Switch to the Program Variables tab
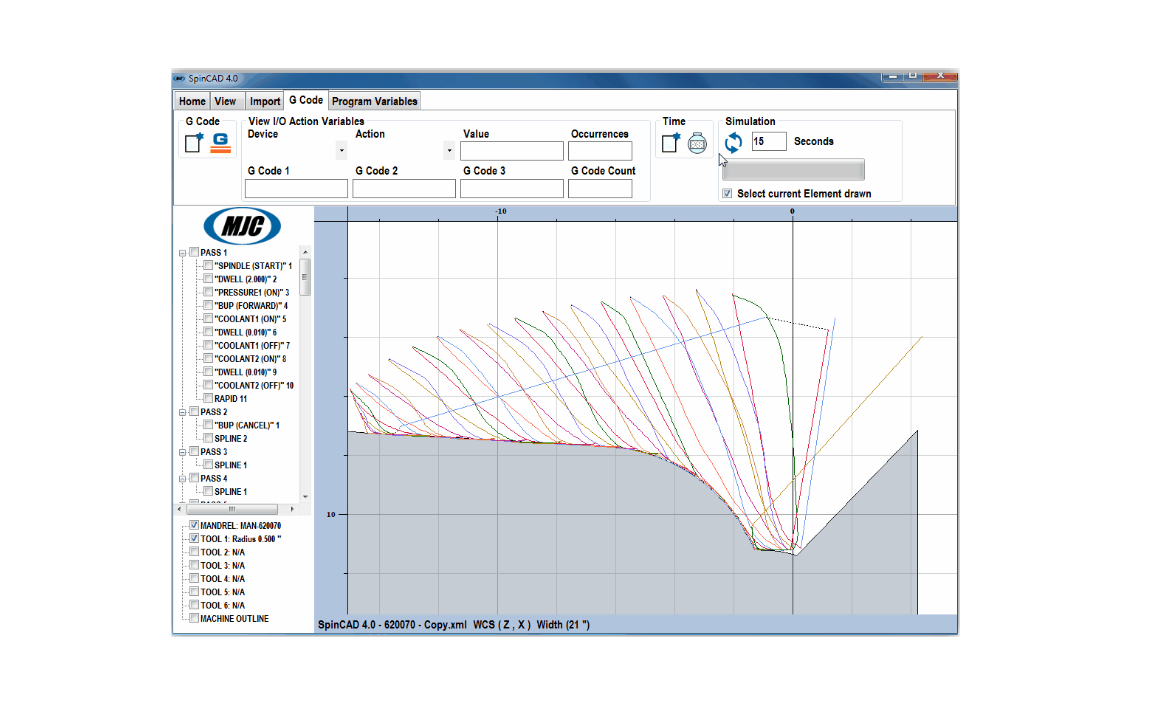1152x720 pixels. (x=374, y=101)
